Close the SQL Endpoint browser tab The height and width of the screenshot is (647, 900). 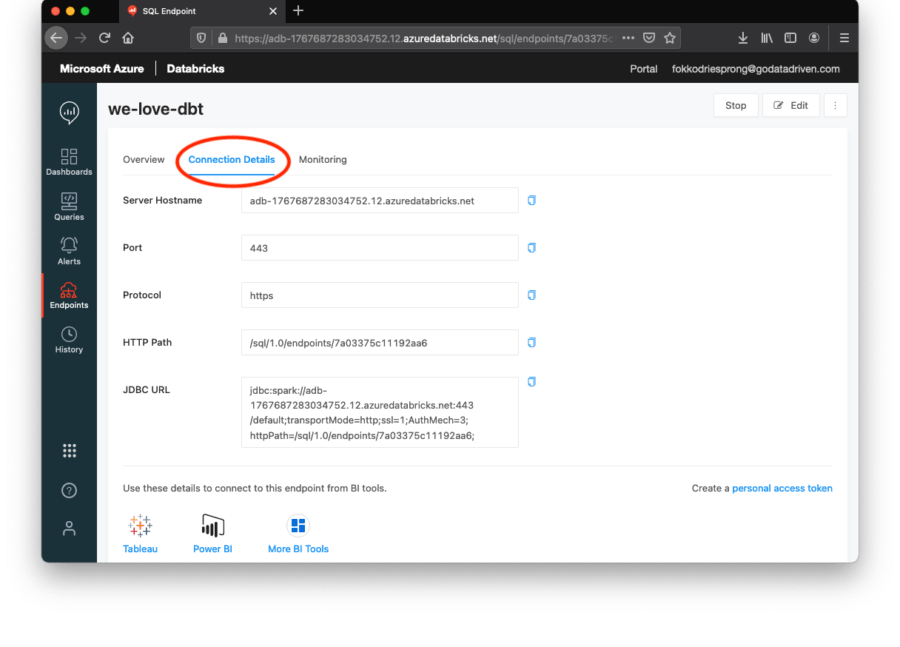pyautogui.click(x=273, y=11)
